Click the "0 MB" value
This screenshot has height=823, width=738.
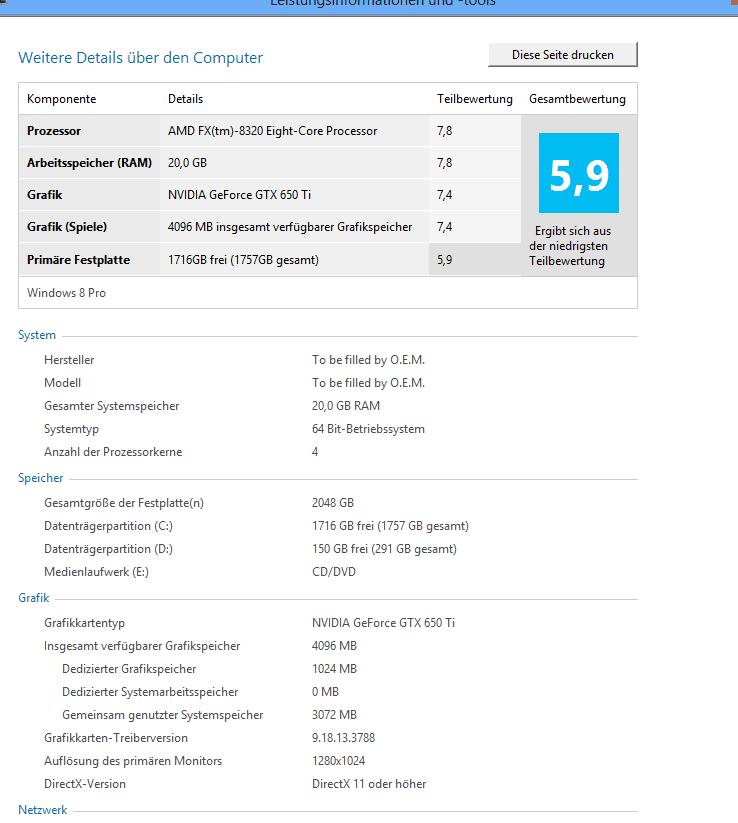[325, 692]
